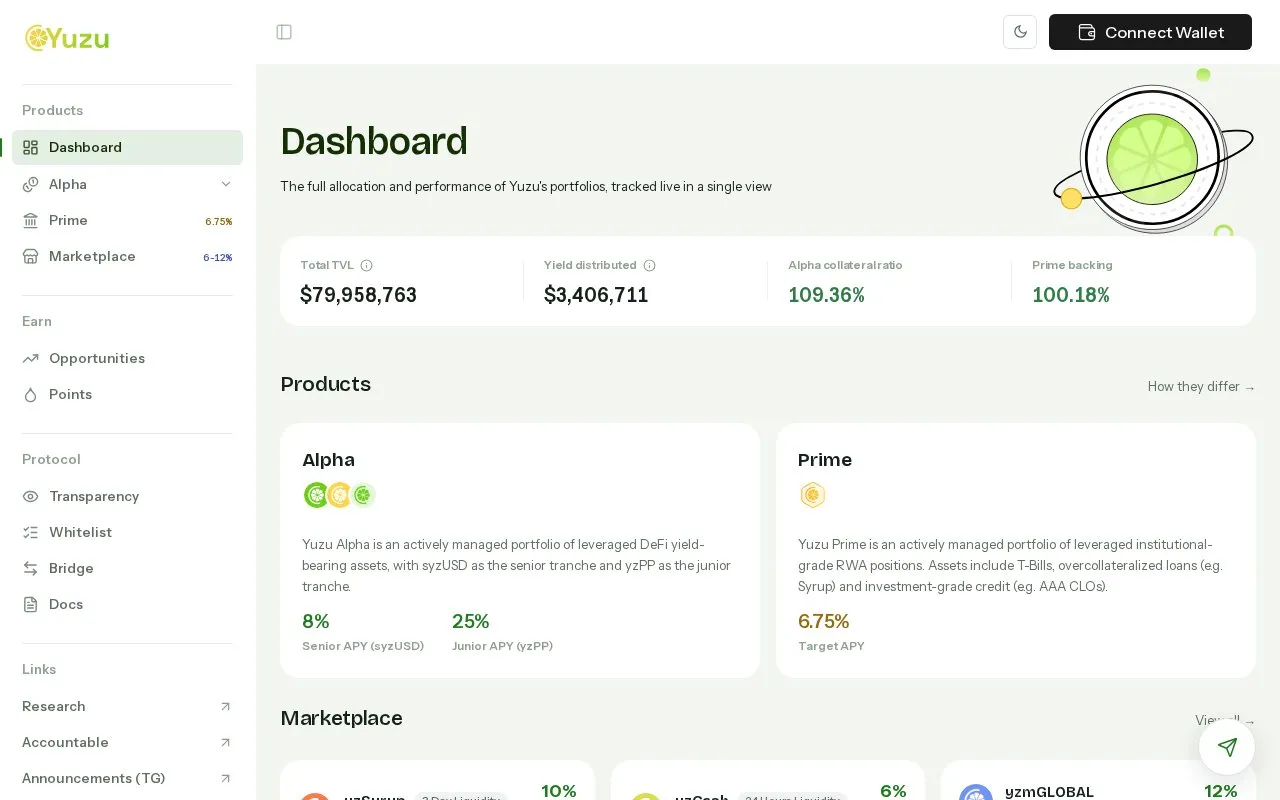Open the Prime sidebar item
This screenshot has width=1280, height=800.
click(x=127, y=220)
